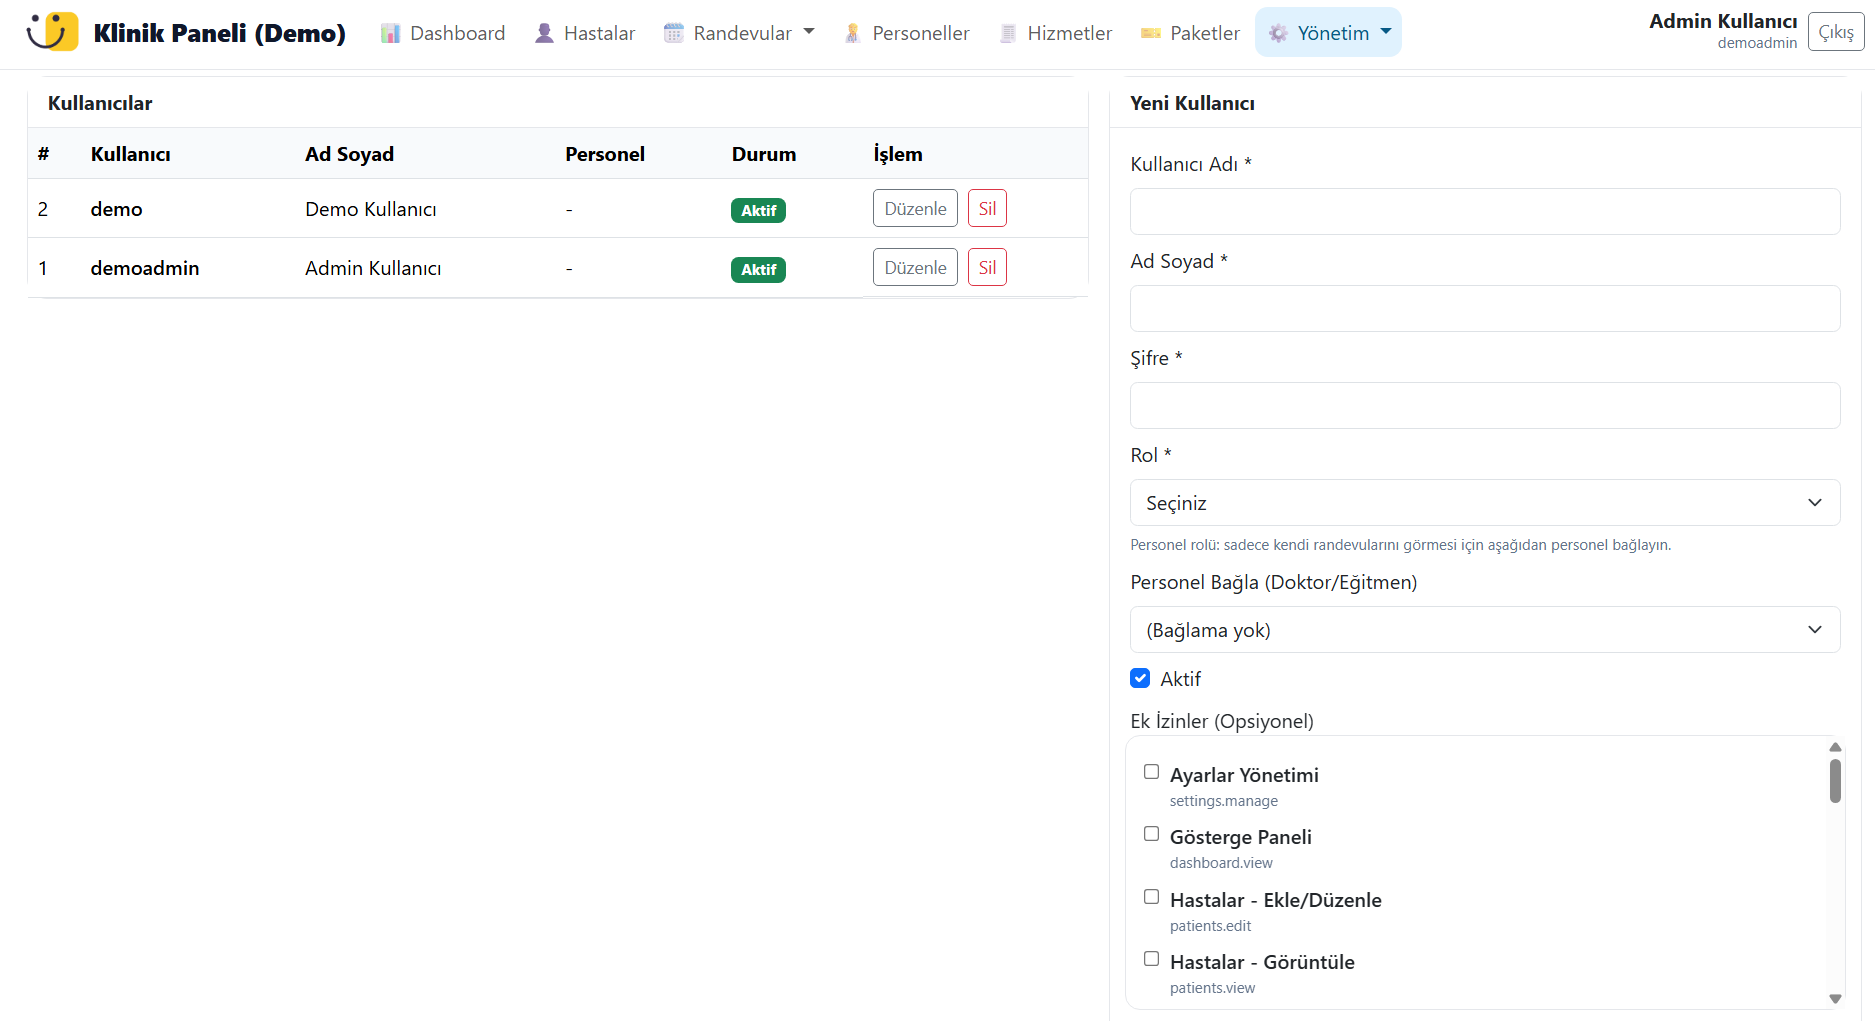
Task: Click the Personeller staff icon
Action: [852, 34]
